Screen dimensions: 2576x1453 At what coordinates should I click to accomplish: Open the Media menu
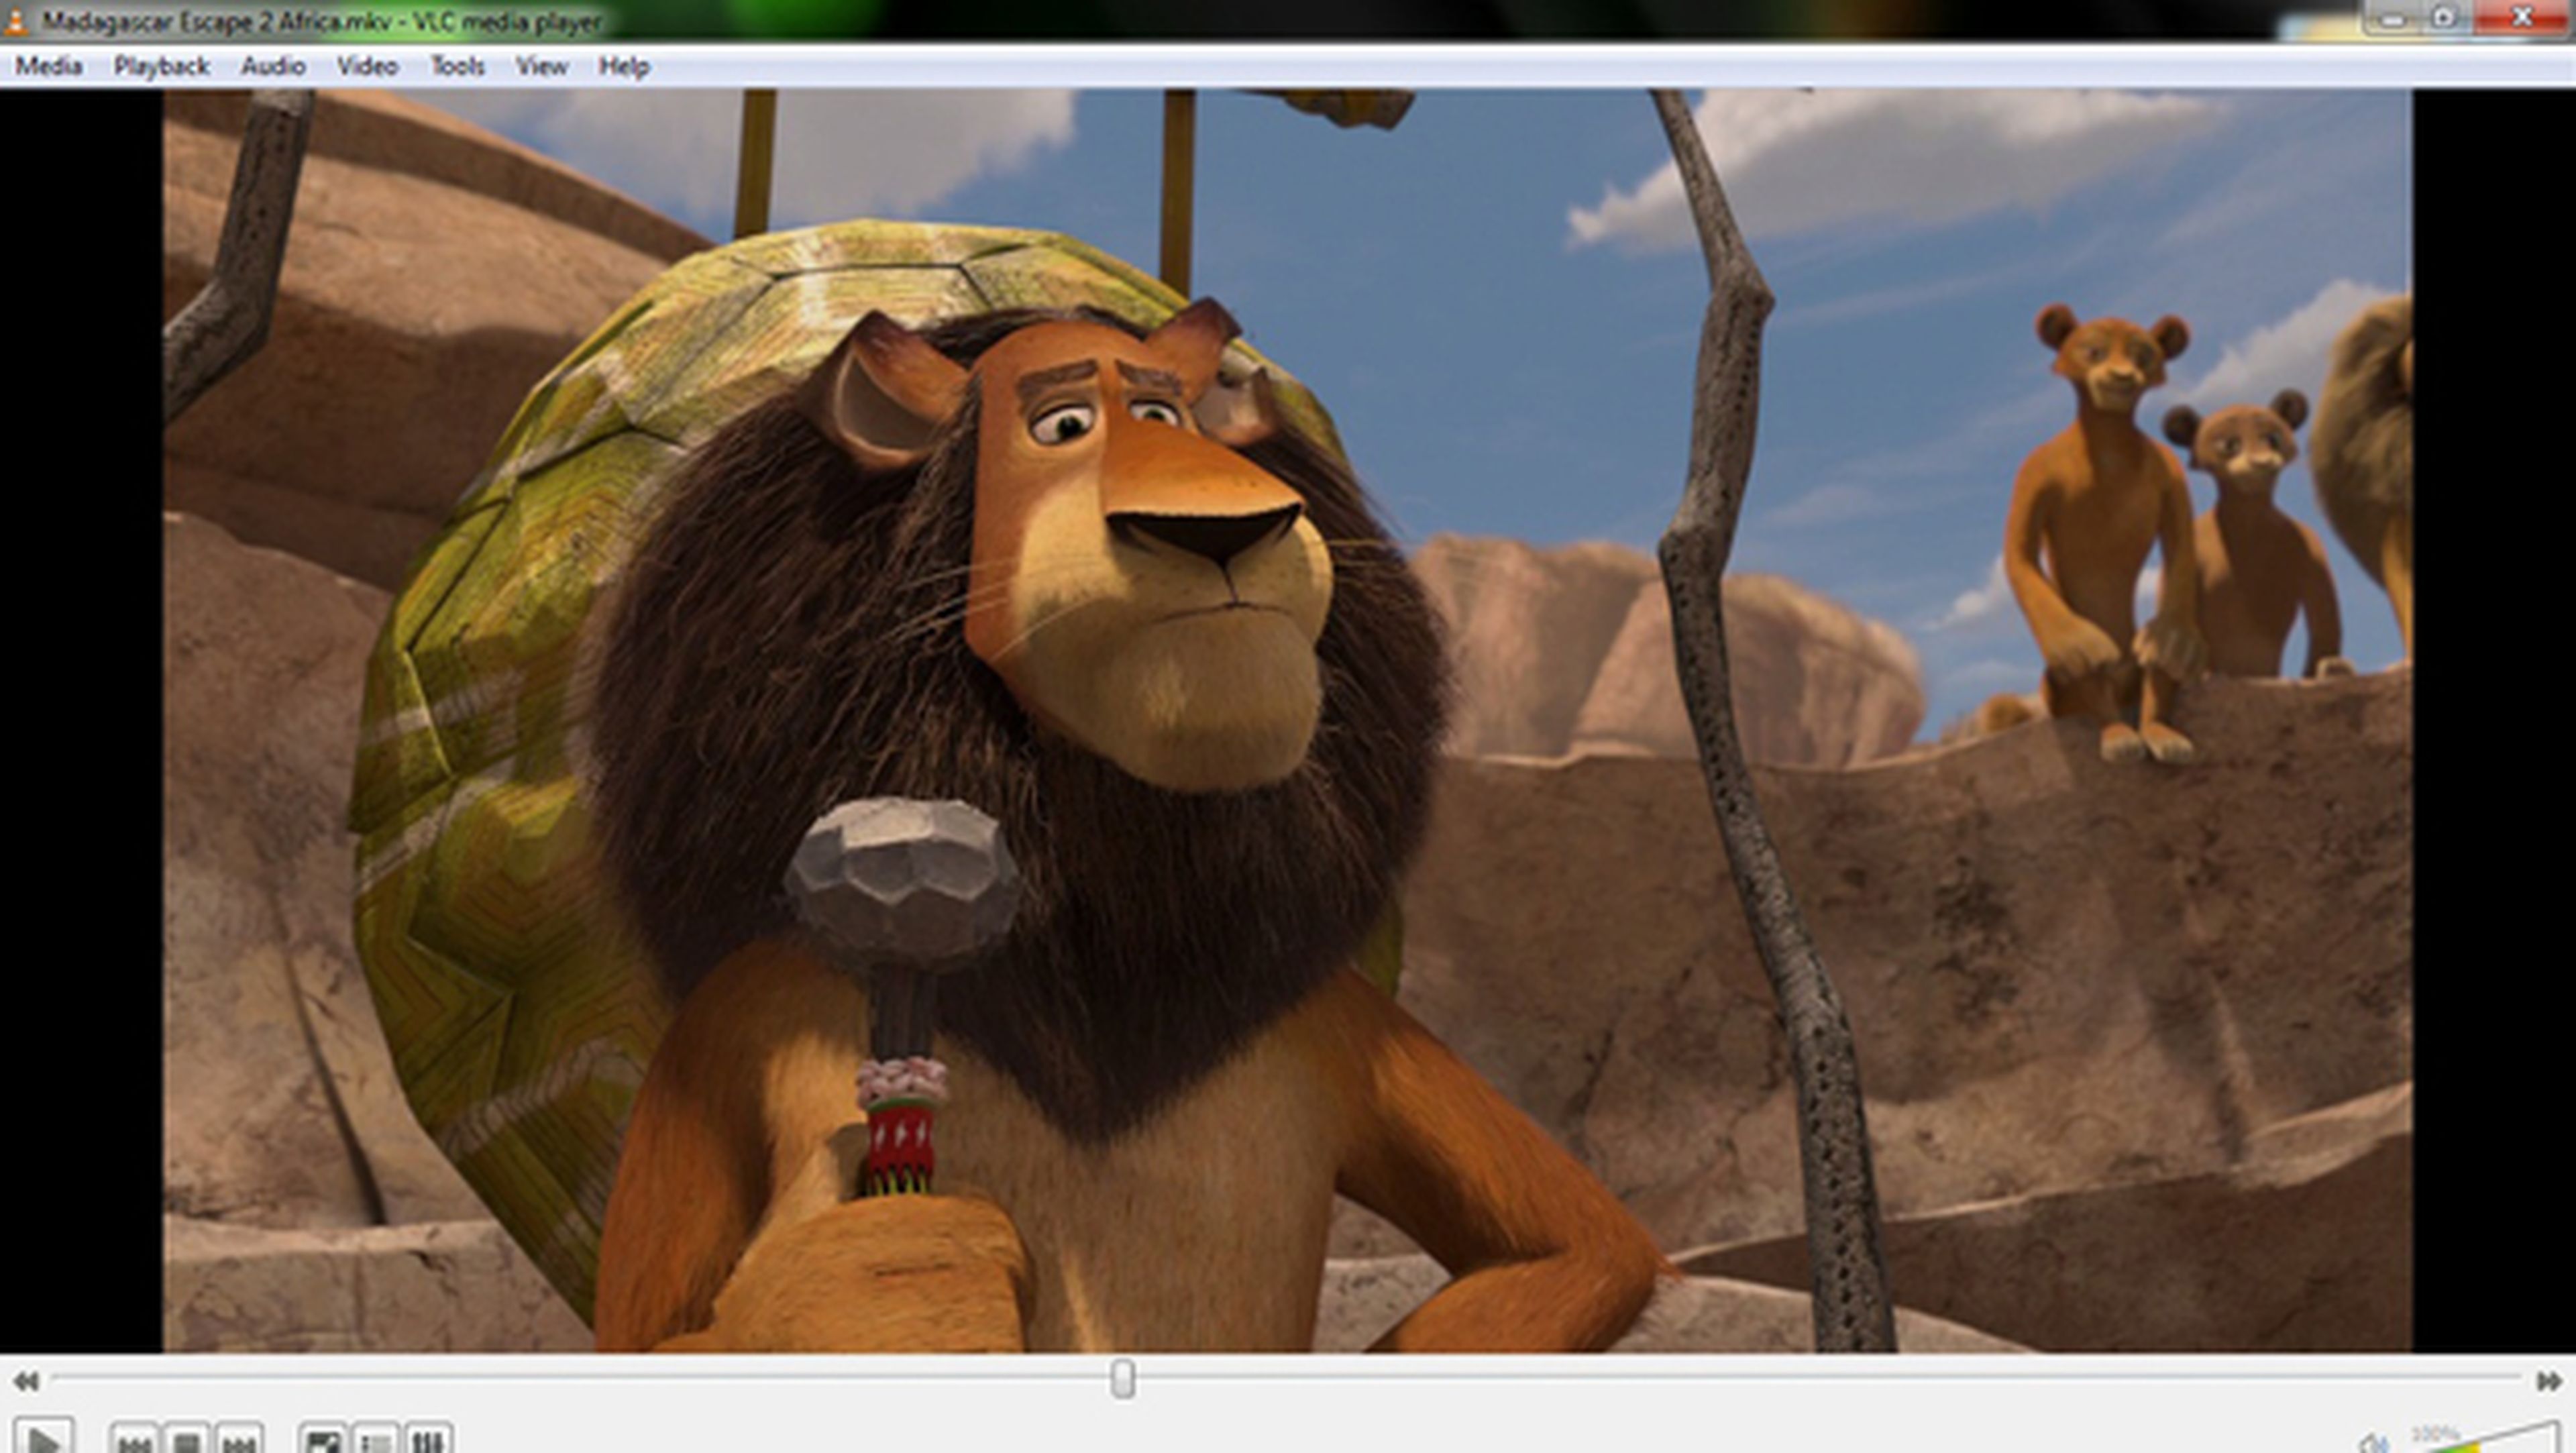(48, 66)
